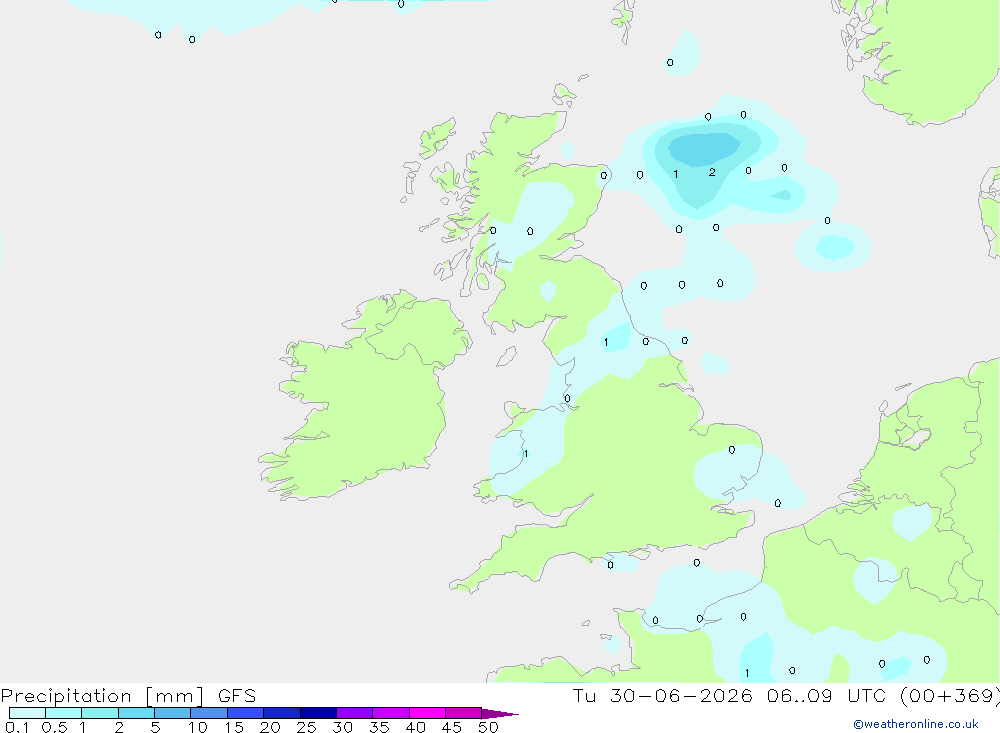Click the 'Tu' weekday abbreviation
Viewport: 1000px width, 733px height.
584,696
